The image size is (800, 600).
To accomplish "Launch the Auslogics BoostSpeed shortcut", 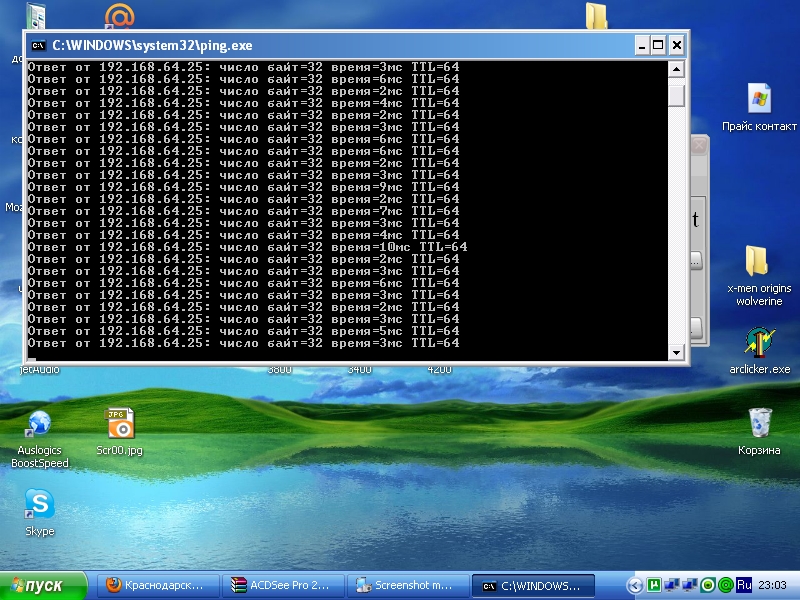I will (x=40, y=439).
